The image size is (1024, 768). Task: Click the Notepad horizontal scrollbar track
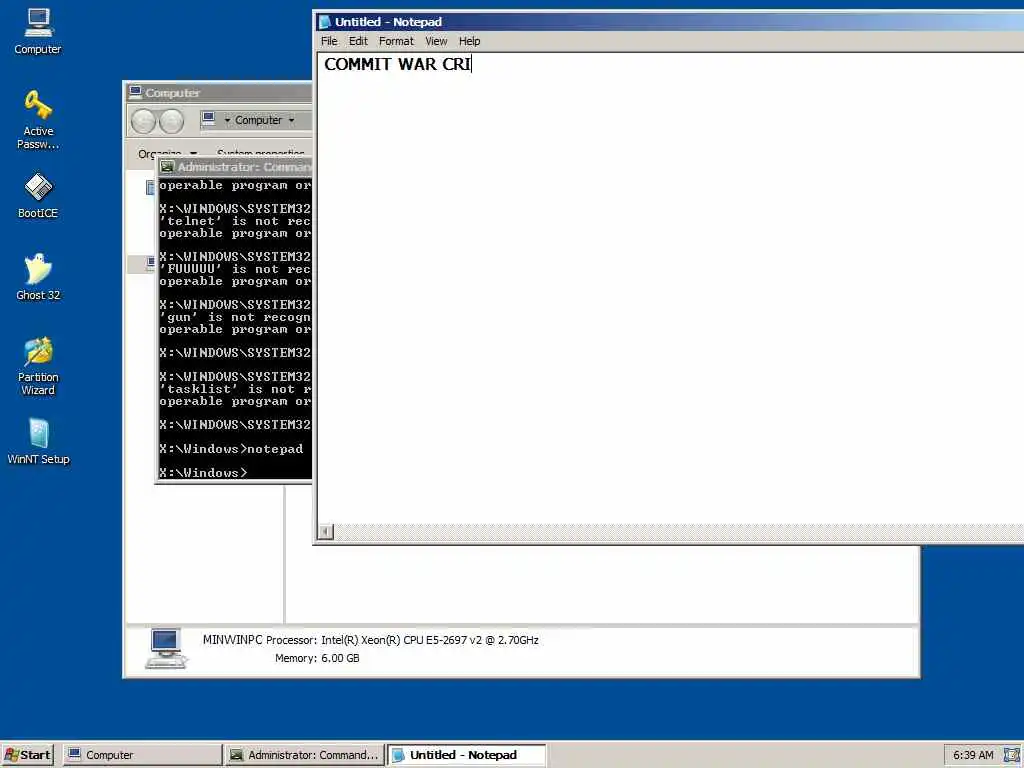pyautogui.click(x=679, y=532)
